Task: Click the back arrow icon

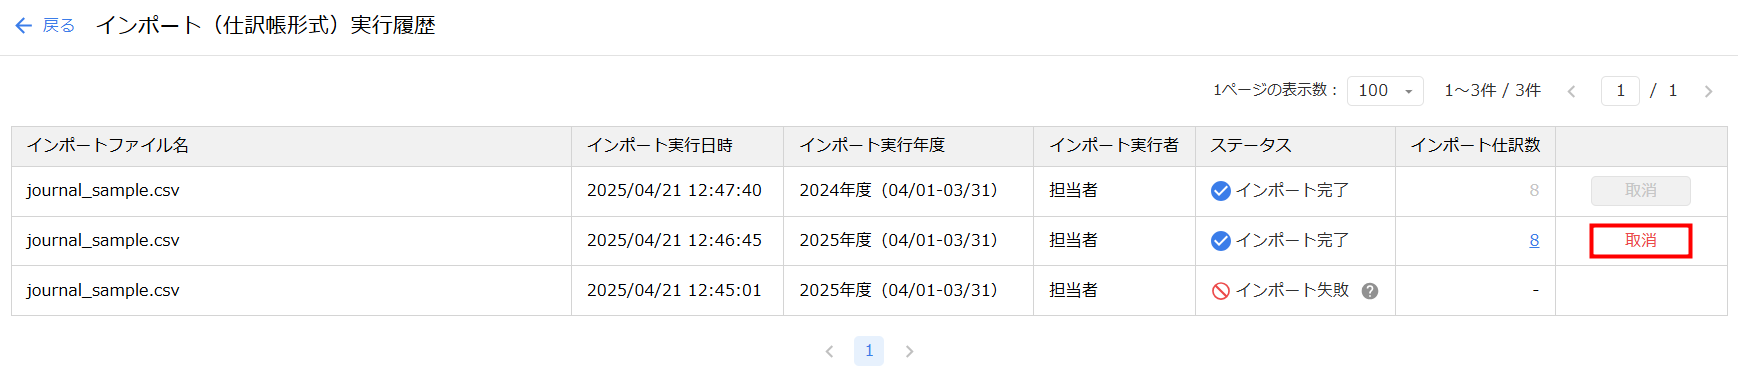Action: (24, 26)
